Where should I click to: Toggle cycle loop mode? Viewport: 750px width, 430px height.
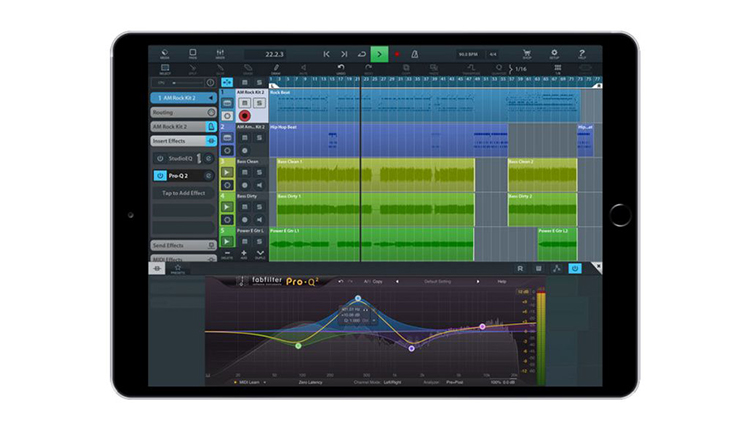(362, 54)
